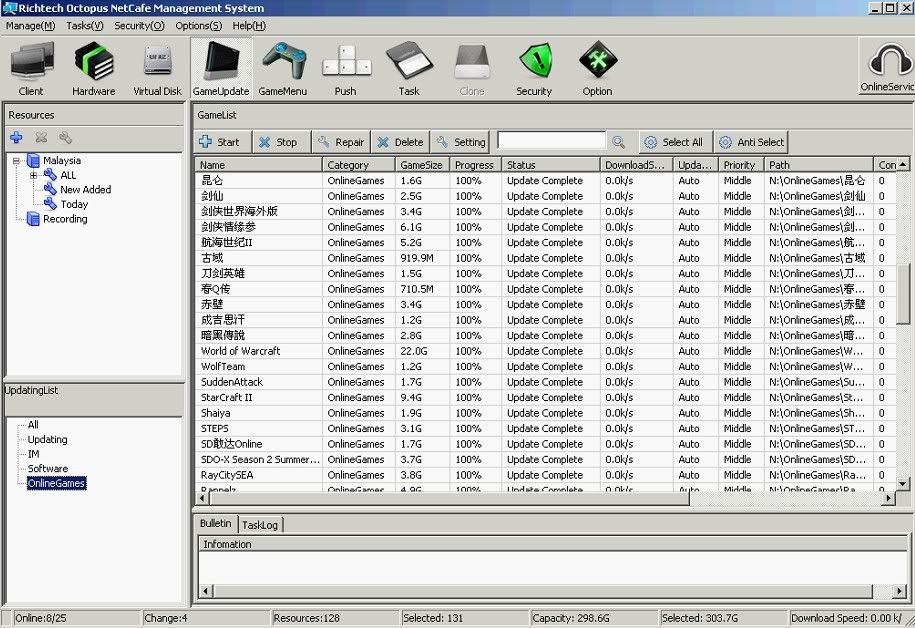Add a resource with the plus icon
The width and height of the screenshot is (915, 628).
point(17,138)
